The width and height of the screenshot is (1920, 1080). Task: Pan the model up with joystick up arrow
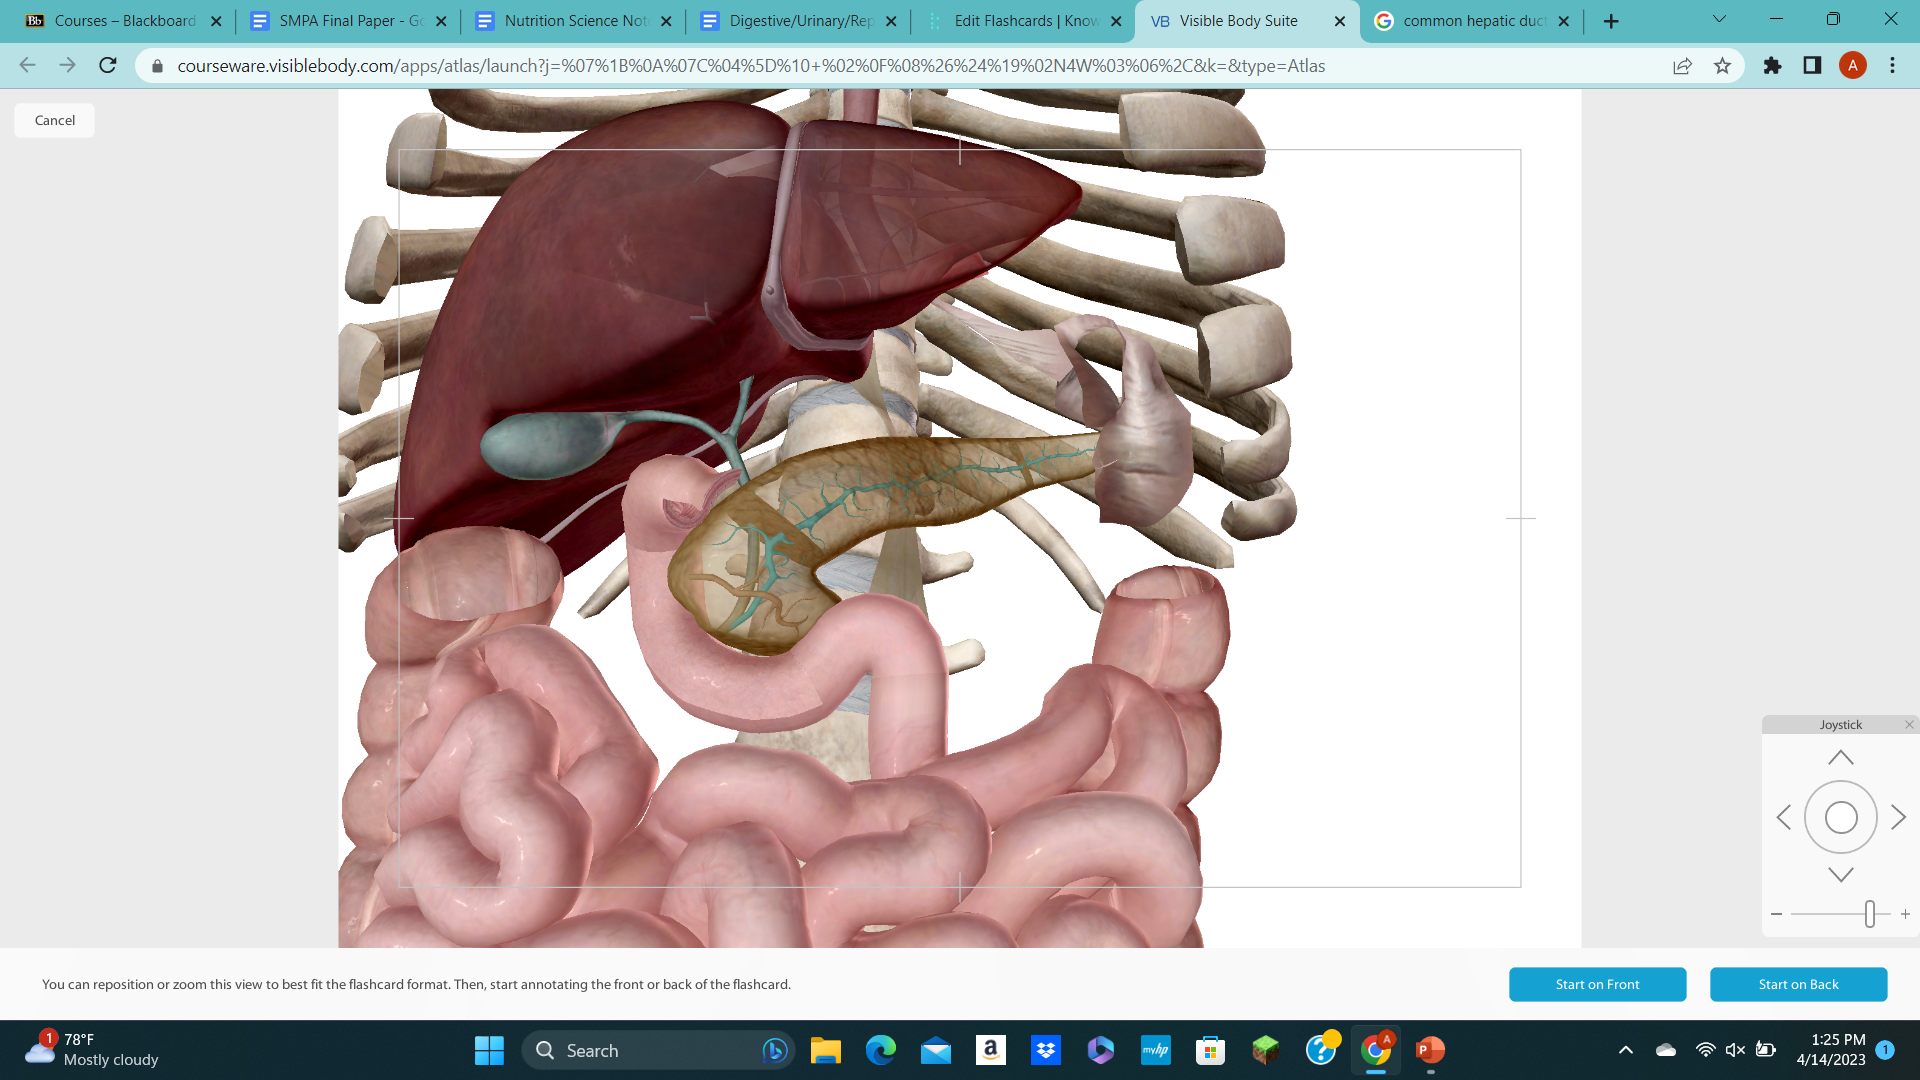(x=1840, y=757)
